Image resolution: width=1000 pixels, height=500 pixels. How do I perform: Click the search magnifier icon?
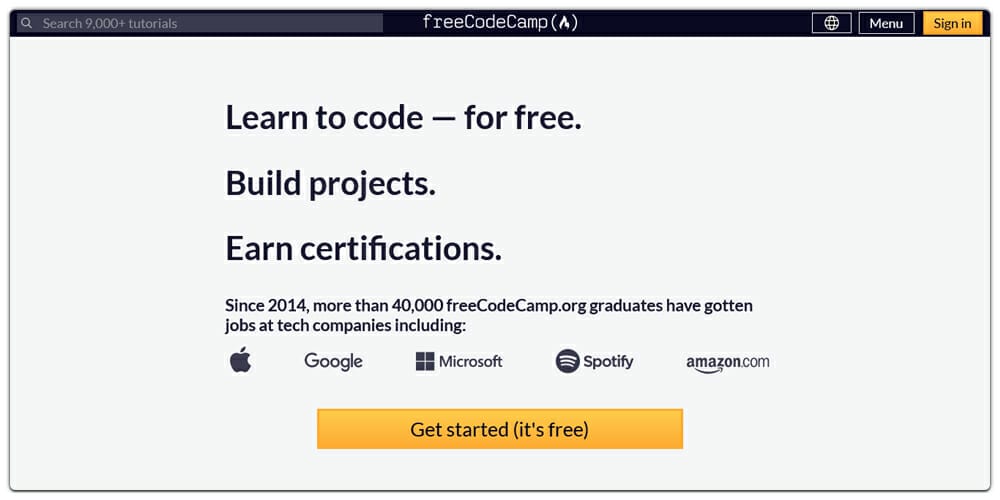click(x=26, y=24)
